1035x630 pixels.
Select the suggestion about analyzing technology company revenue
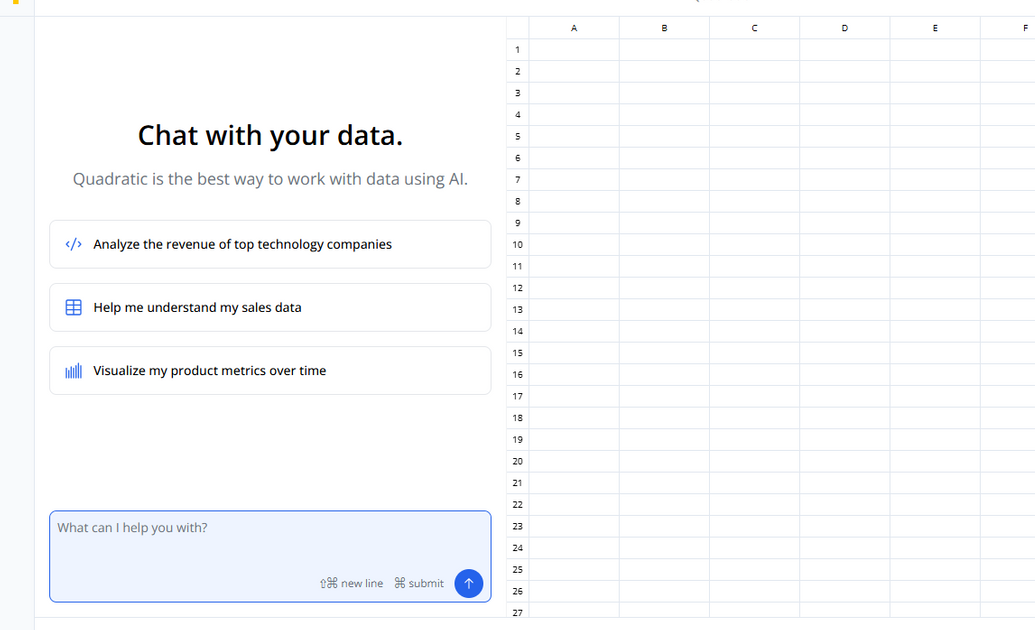[x=270, y=243]
